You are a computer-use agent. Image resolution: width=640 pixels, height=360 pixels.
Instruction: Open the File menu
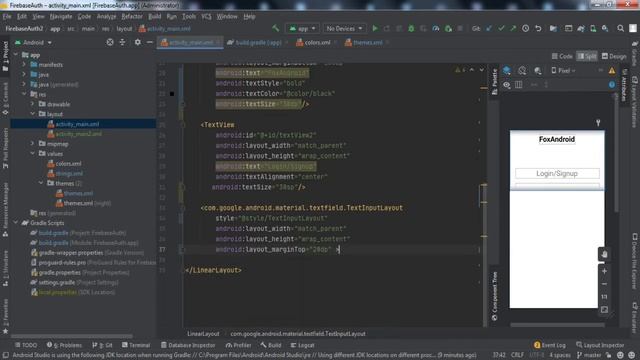(7, 16)
